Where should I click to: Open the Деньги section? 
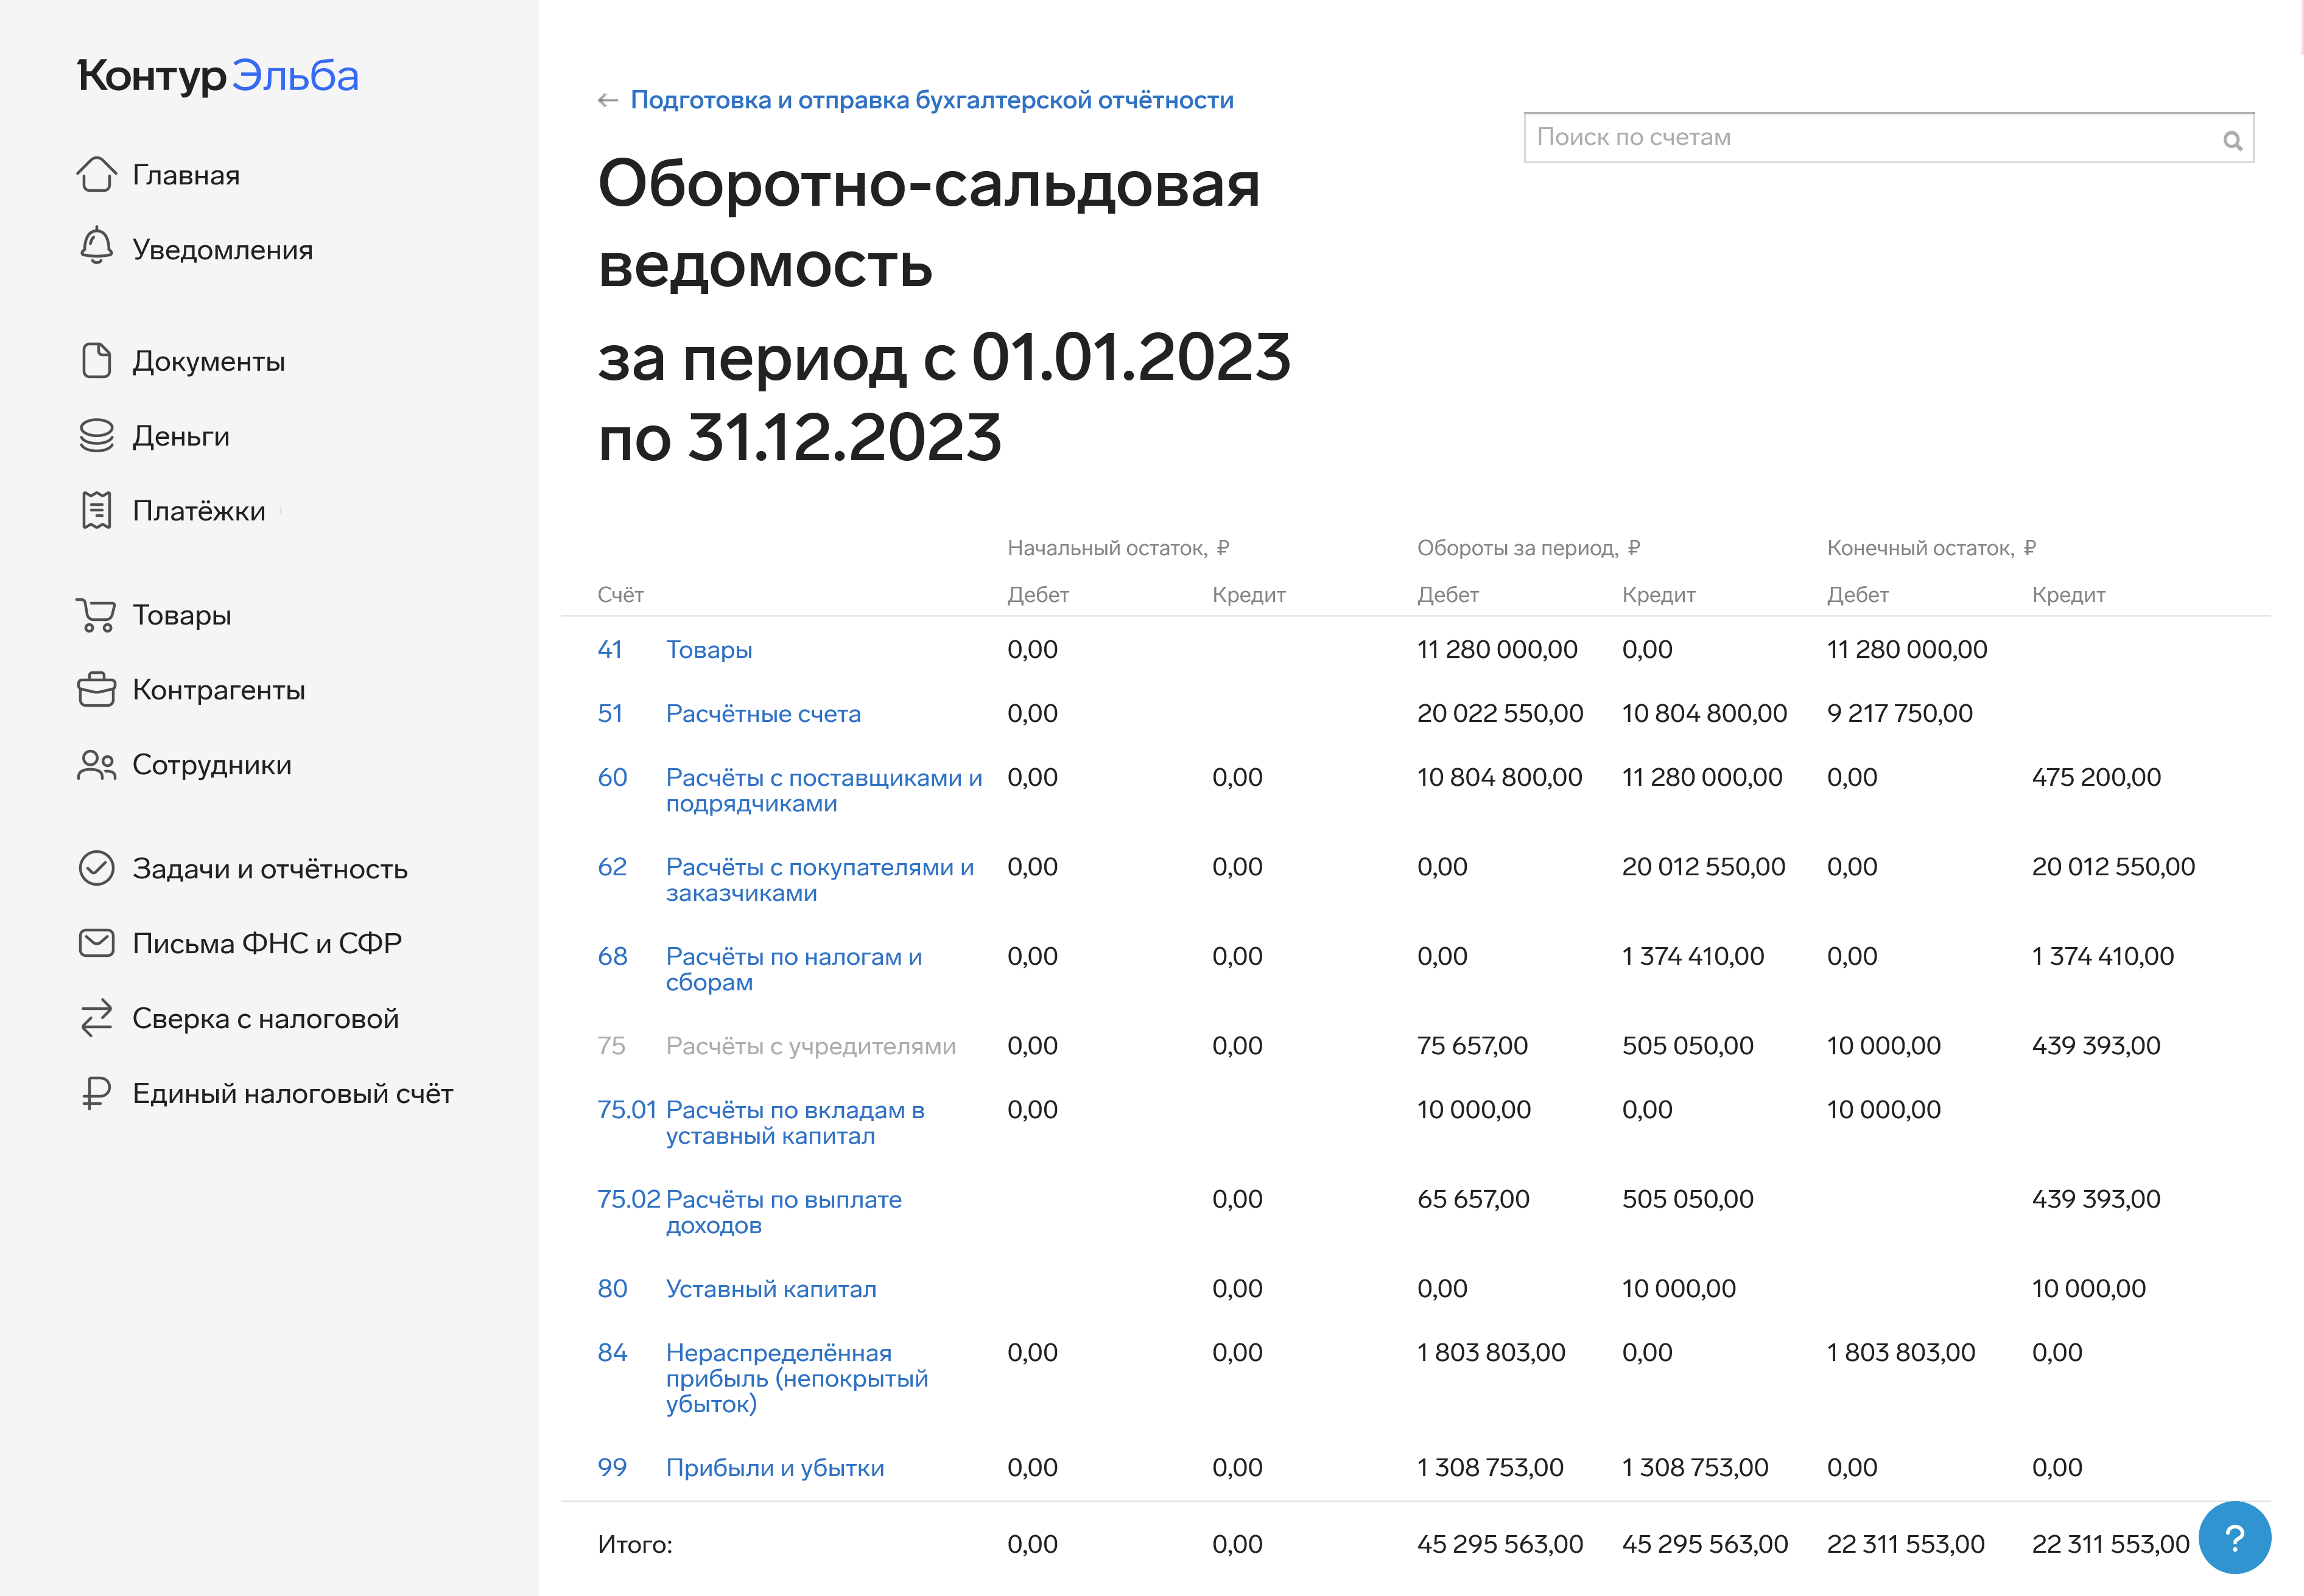pyautogui.click(x=181, y=436)
